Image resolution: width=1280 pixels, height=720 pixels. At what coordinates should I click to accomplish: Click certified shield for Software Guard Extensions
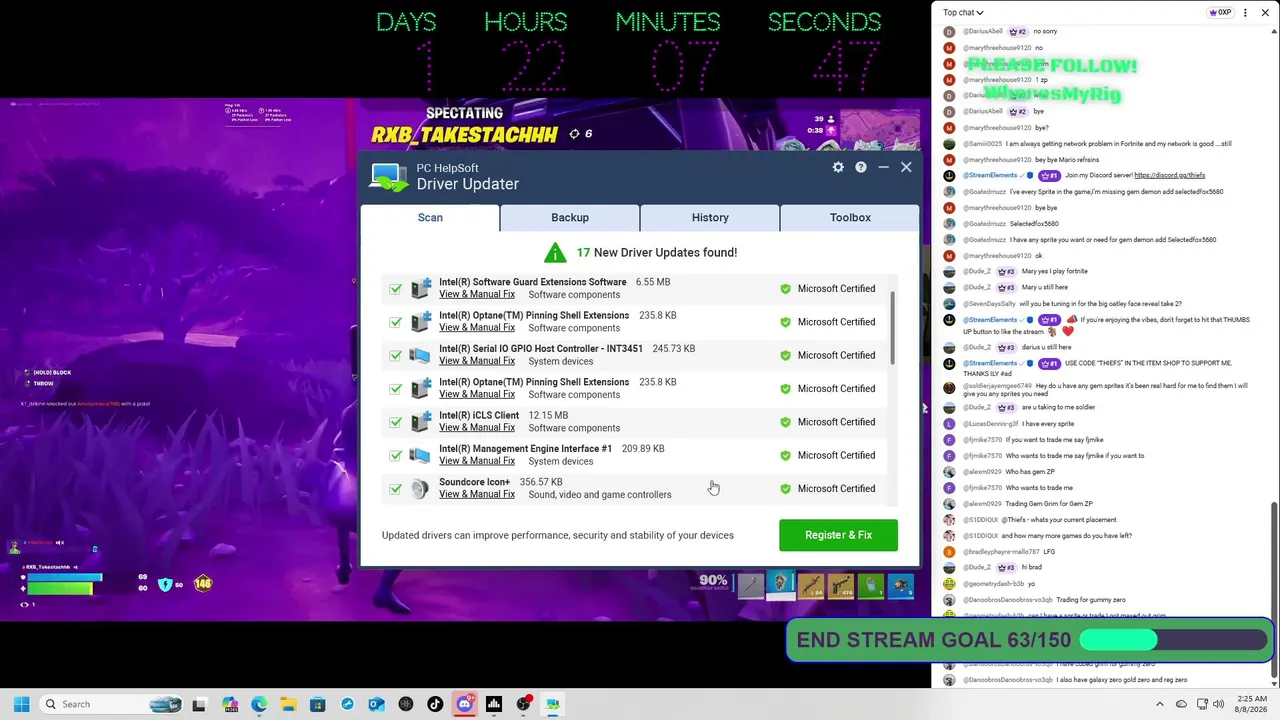point(785,289)
